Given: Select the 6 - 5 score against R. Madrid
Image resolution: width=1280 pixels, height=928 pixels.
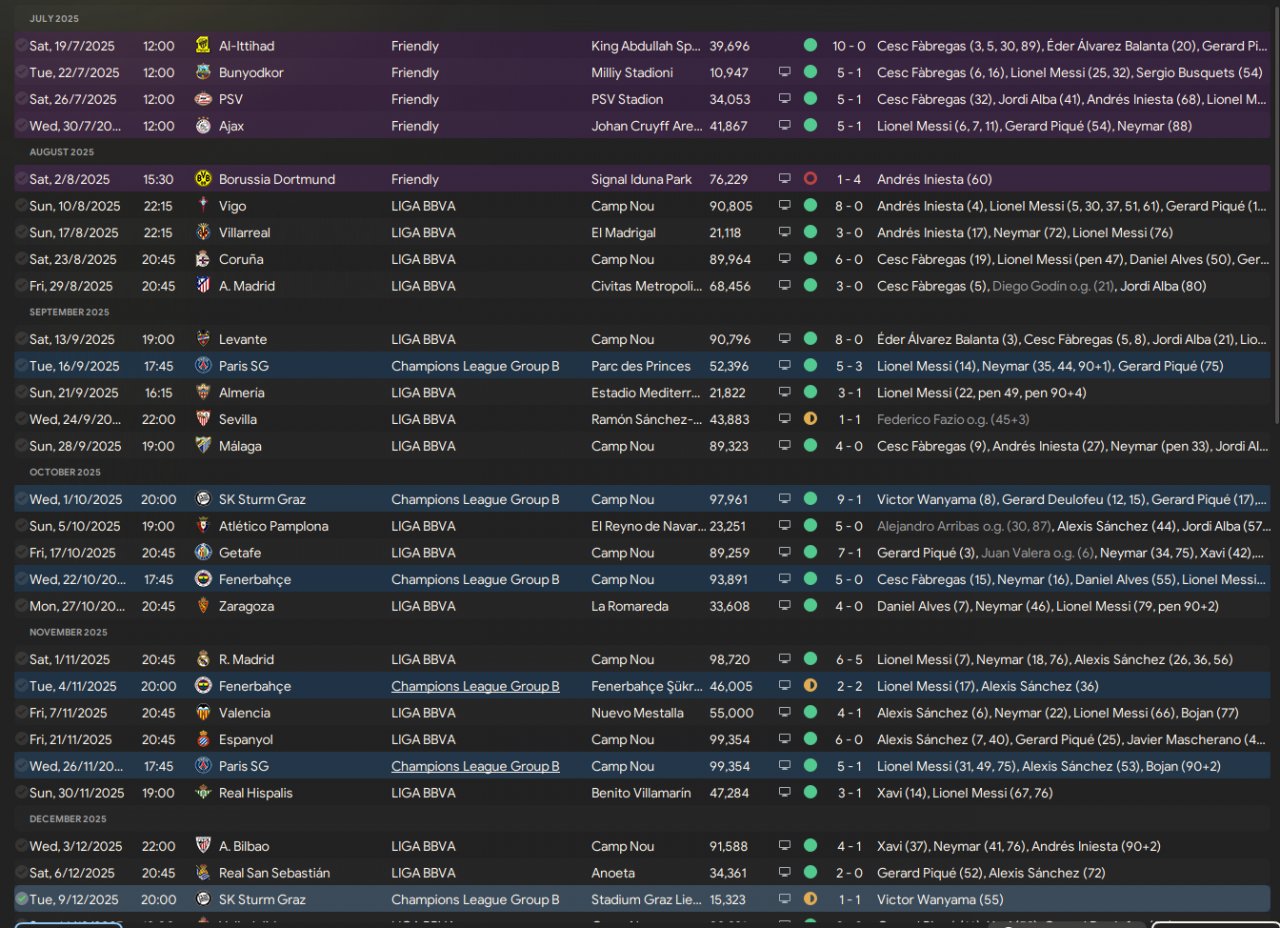Looking at the screenshot, I should click(849, 659).
